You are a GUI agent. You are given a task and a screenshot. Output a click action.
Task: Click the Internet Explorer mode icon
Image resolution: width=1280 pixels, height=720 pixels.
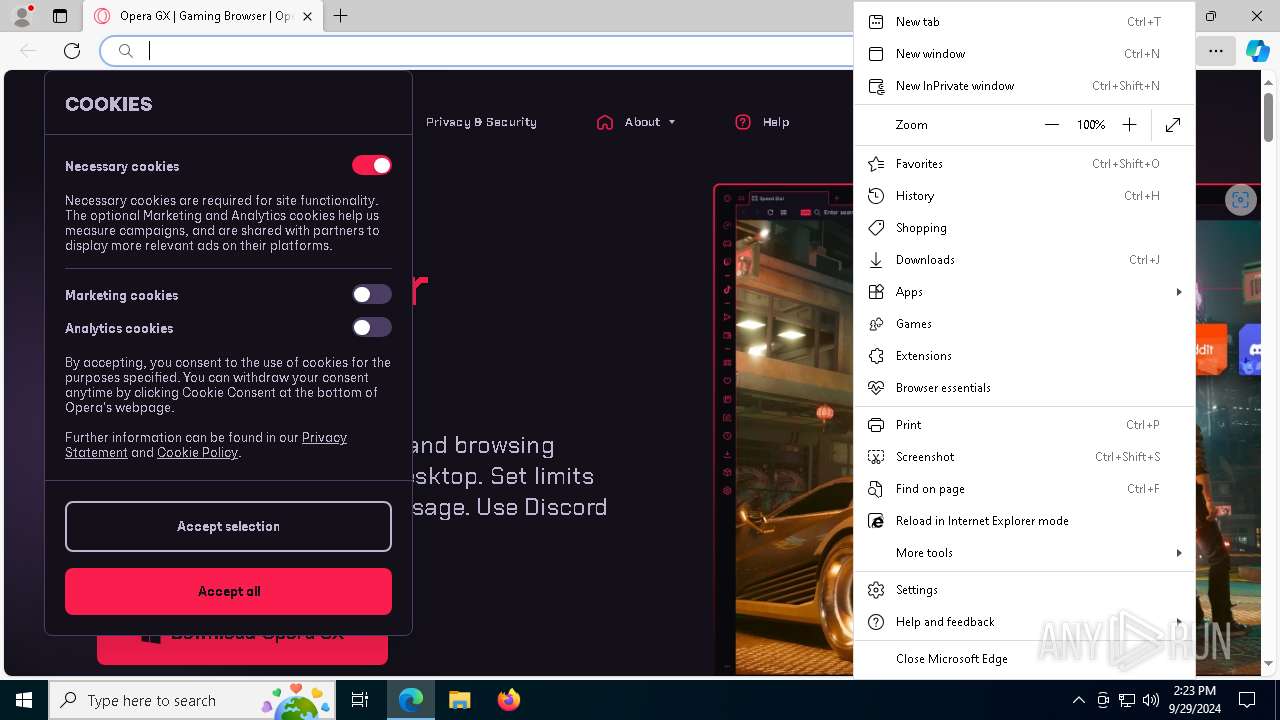click(x=876, y=521)
